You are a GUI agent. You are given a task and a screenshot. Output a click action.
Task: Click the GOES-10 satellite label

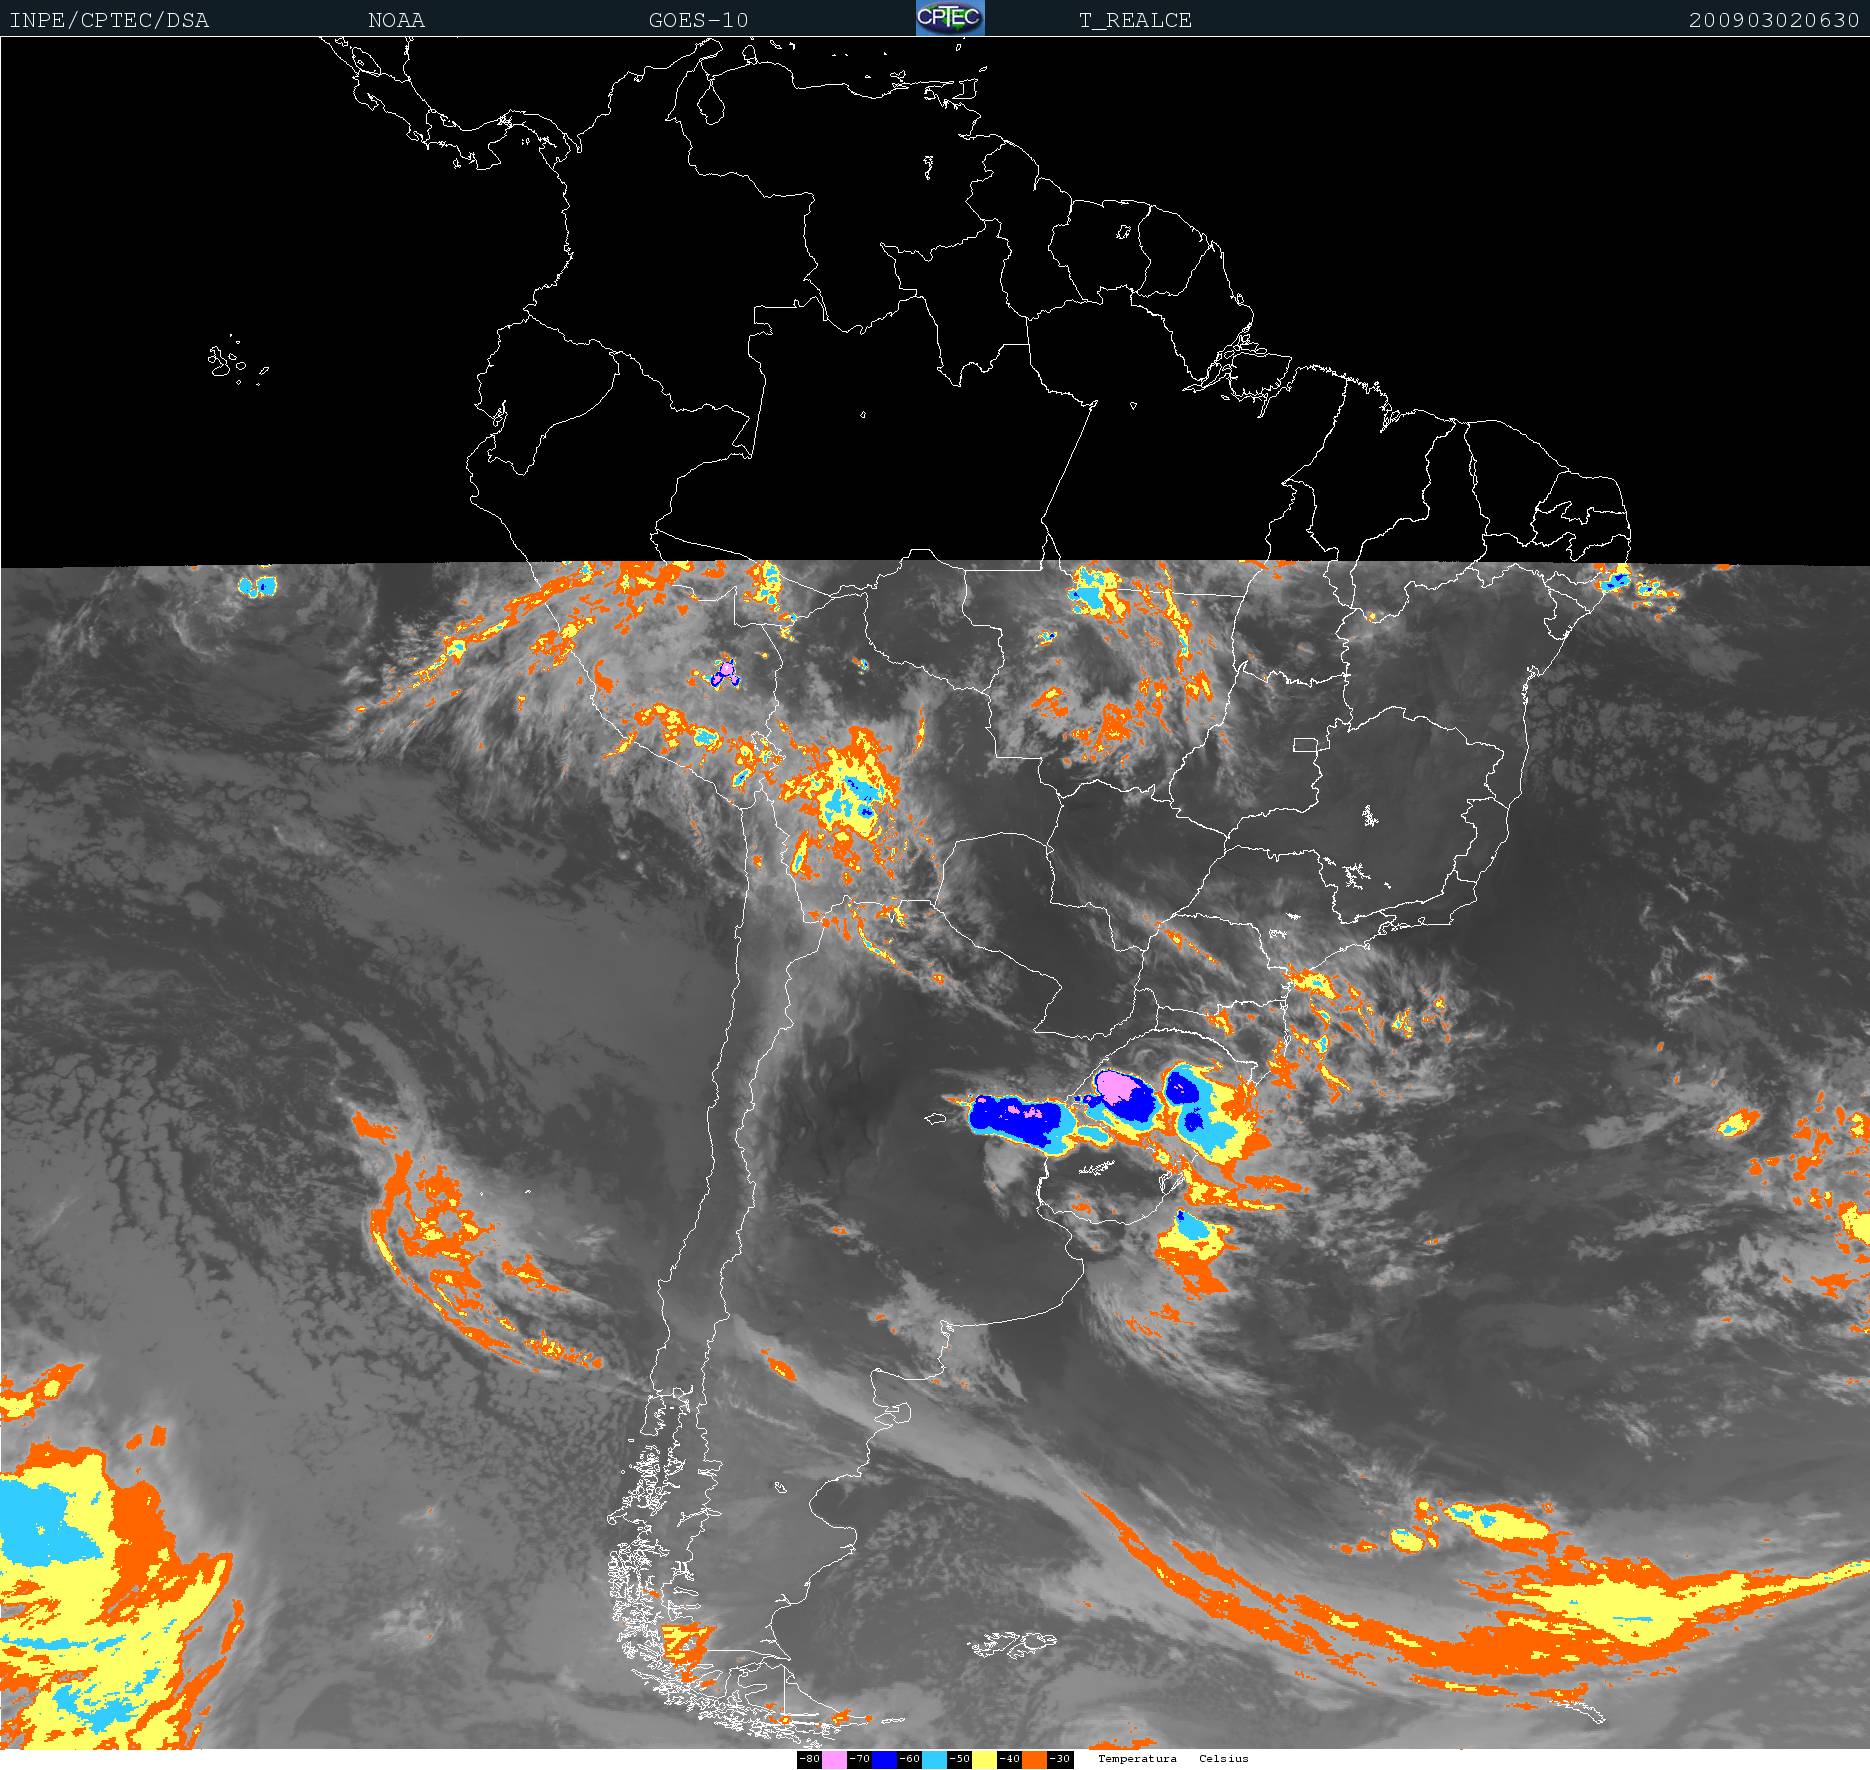point(698,20)
